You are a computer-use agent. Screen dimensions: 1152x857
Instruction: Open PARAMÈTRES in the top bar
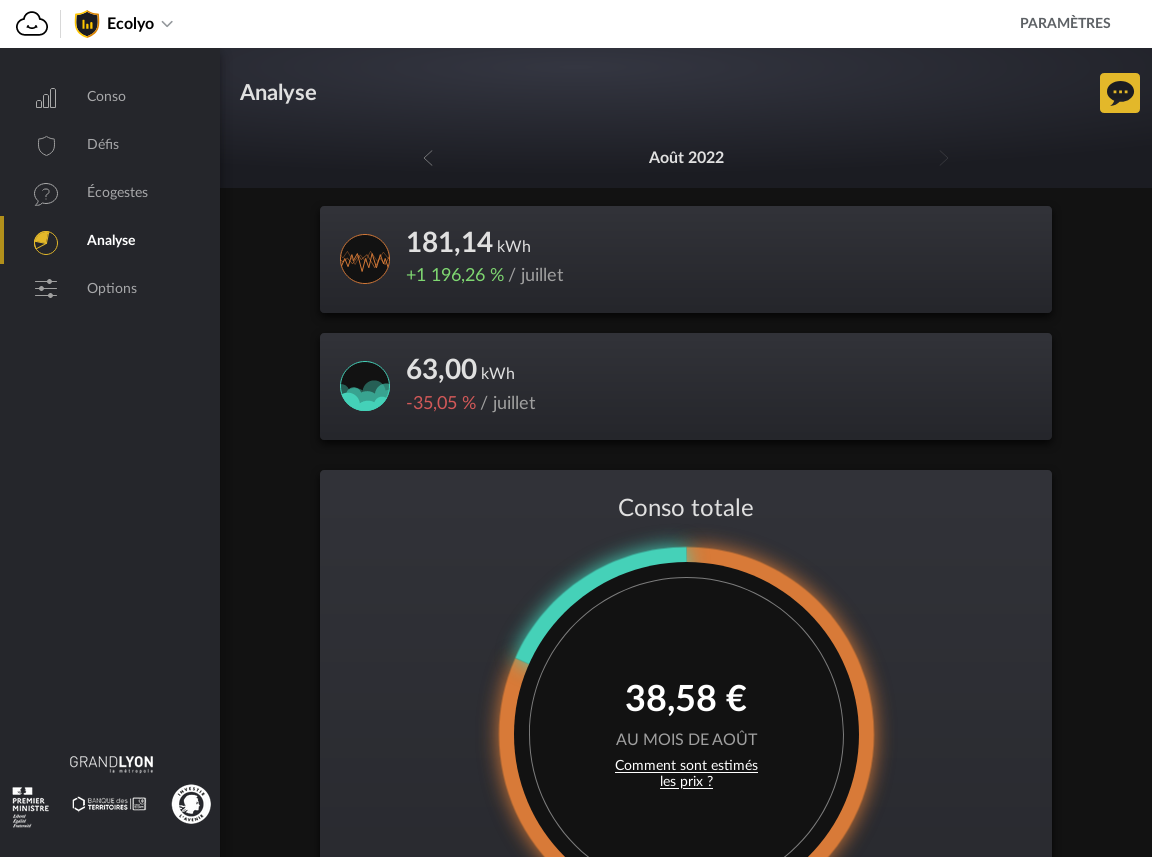tap(1065, 23)
